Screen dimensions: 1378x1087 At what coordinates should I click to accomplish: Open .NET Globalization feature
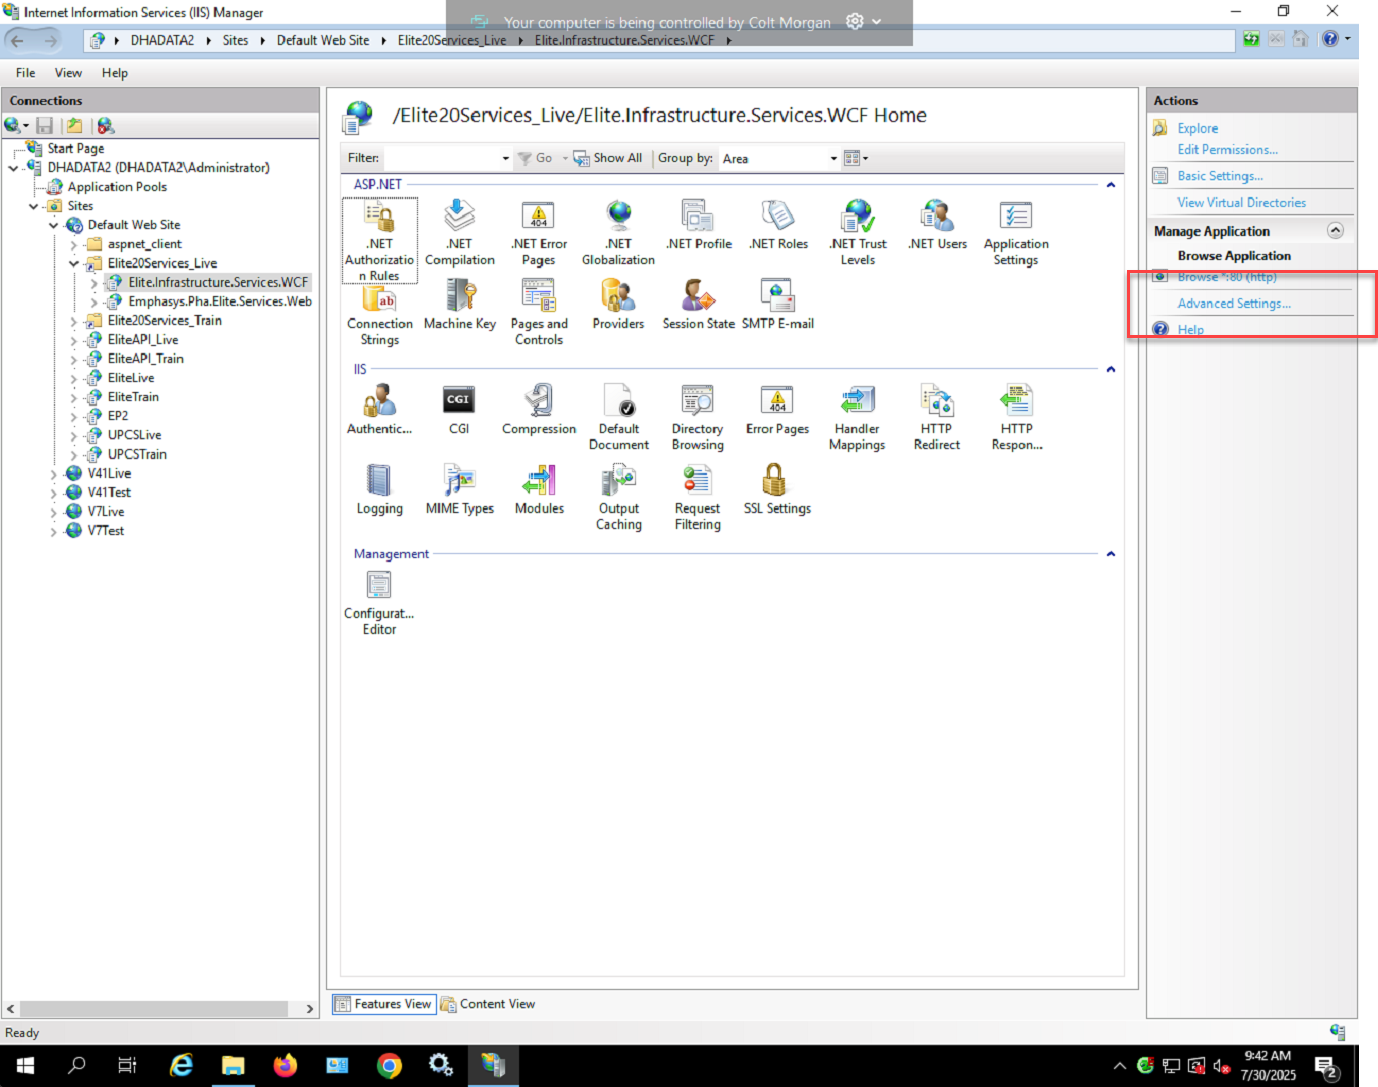coord(618,233)
